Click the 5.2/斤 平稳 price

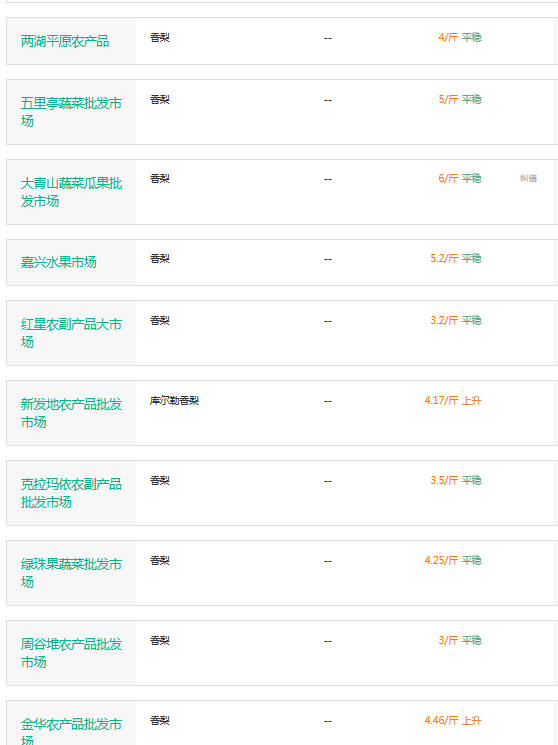tap(456, 258)
